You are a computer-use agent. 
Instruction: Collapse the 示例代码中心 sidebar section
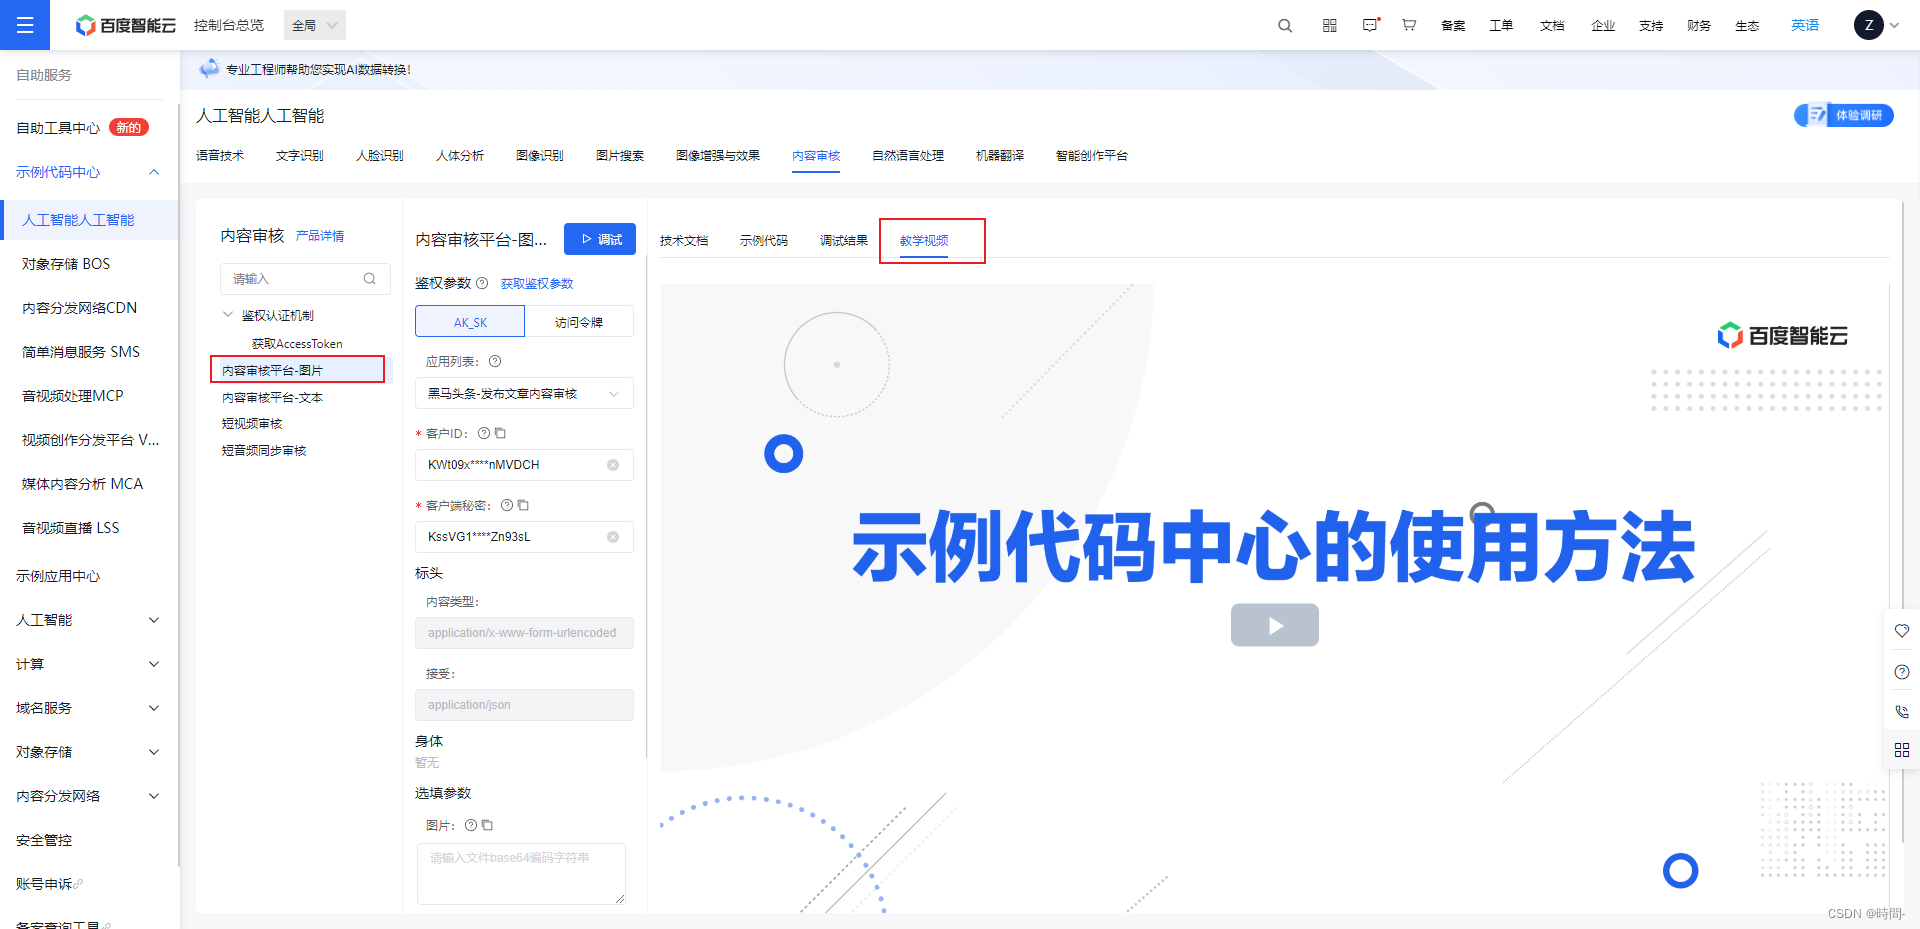154,172
